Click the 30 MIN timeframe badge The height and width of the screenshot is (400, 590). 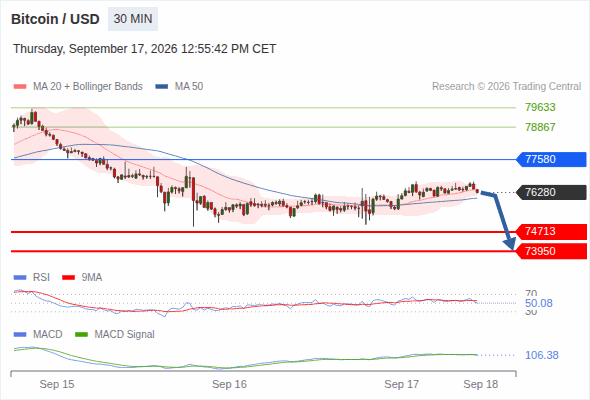133,19
